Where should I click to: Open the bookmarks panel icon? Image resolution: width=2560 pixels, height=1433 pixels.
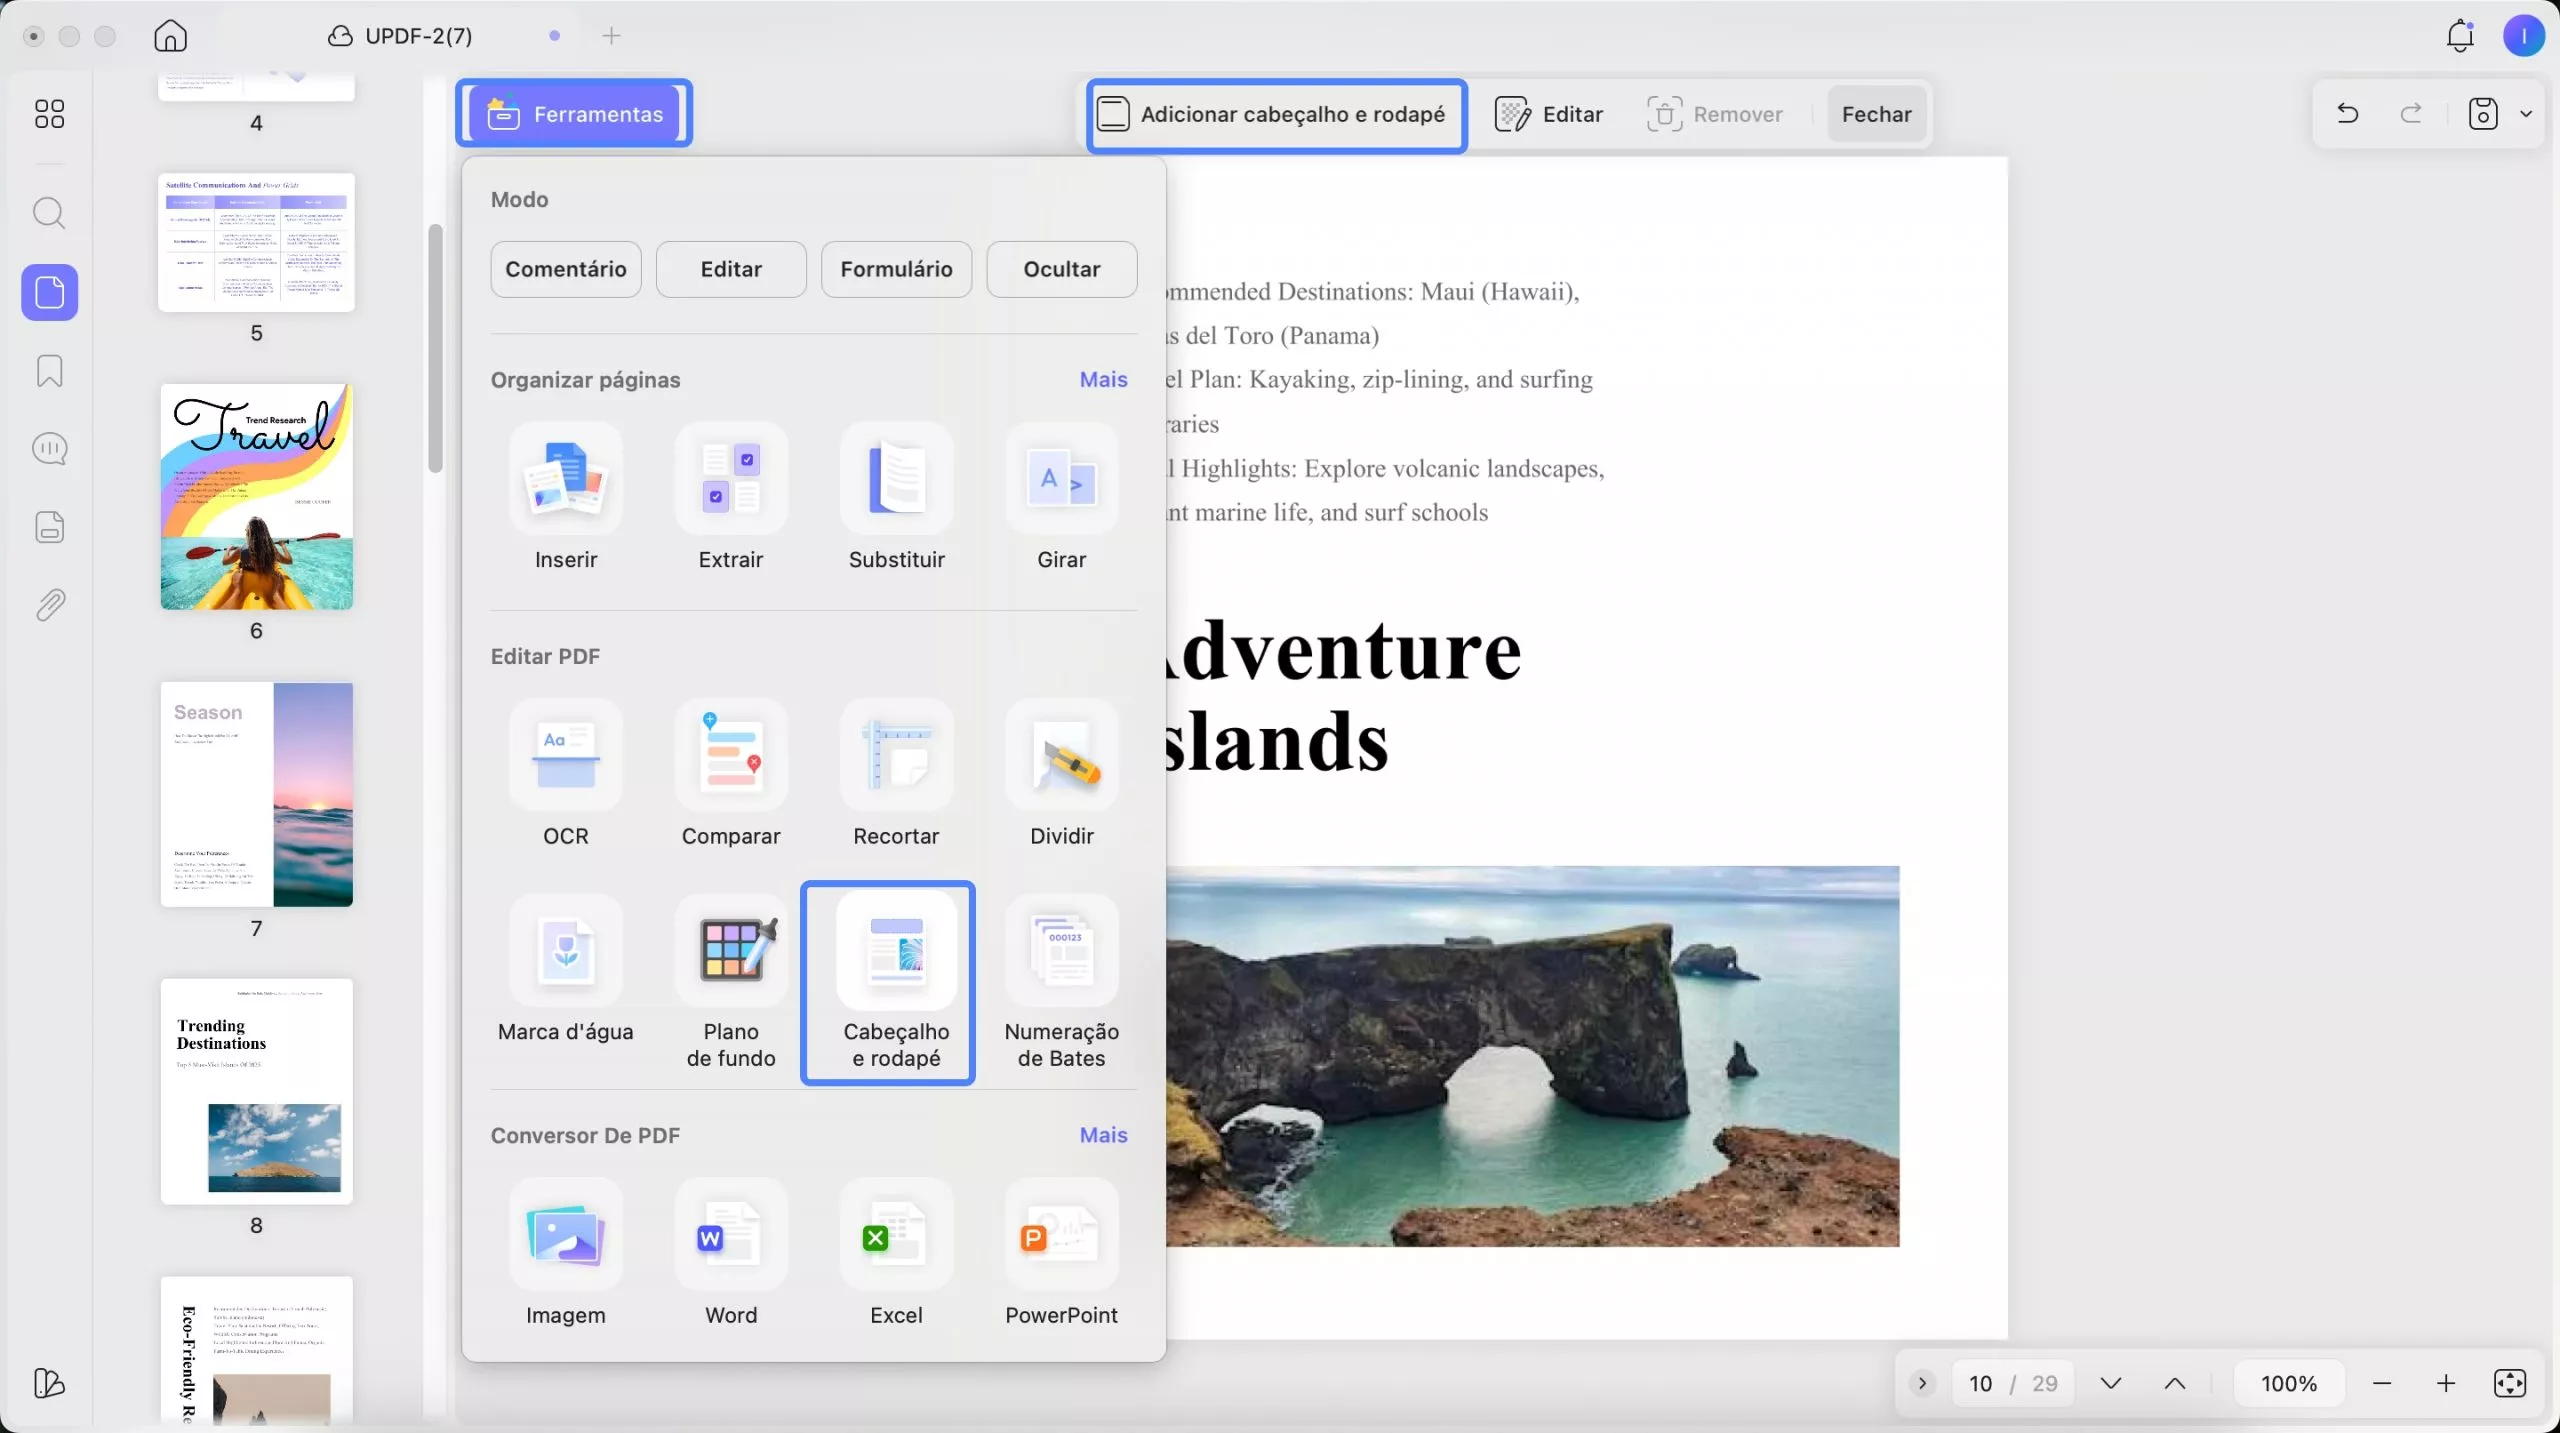tap(49, 371)
